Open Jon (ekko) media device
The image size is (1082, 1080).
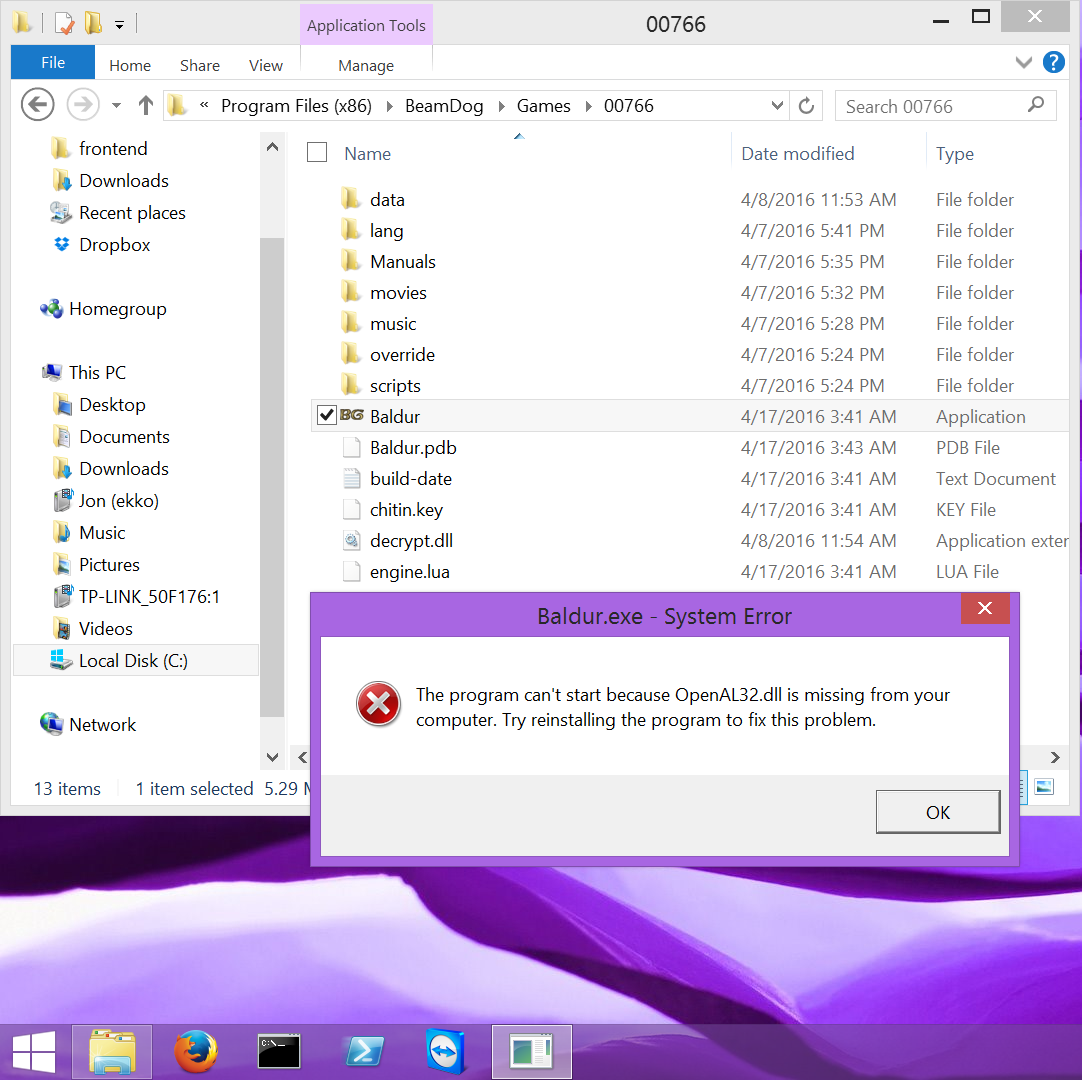tap(118, 500)
